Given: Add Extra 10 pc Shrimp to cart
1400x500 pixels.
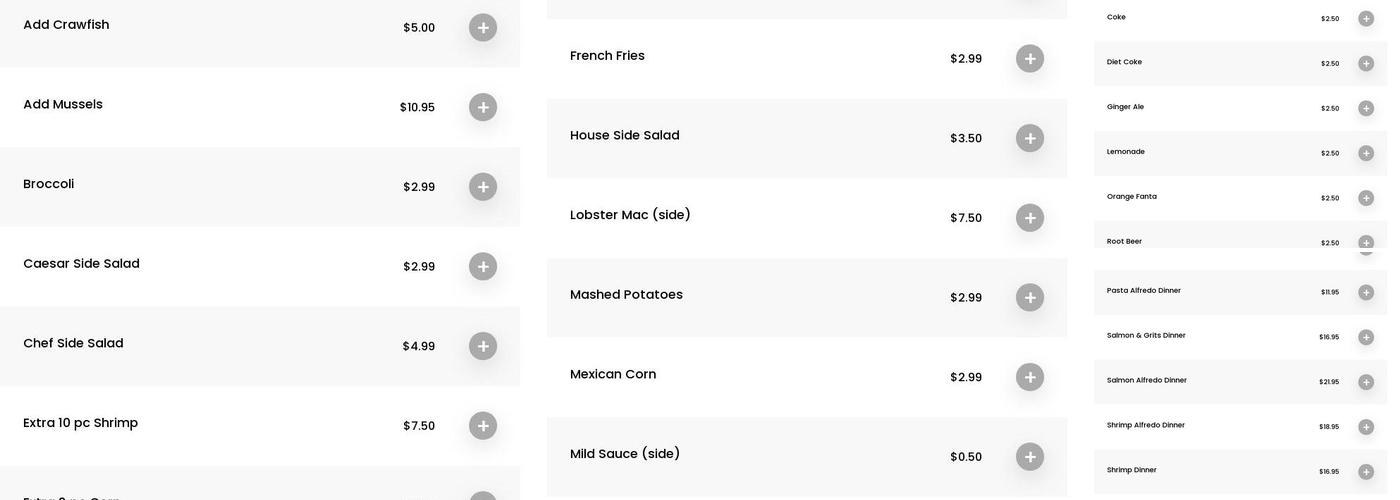Looking at the screenshot, I should pyautogui.click(x=483, y=426).
